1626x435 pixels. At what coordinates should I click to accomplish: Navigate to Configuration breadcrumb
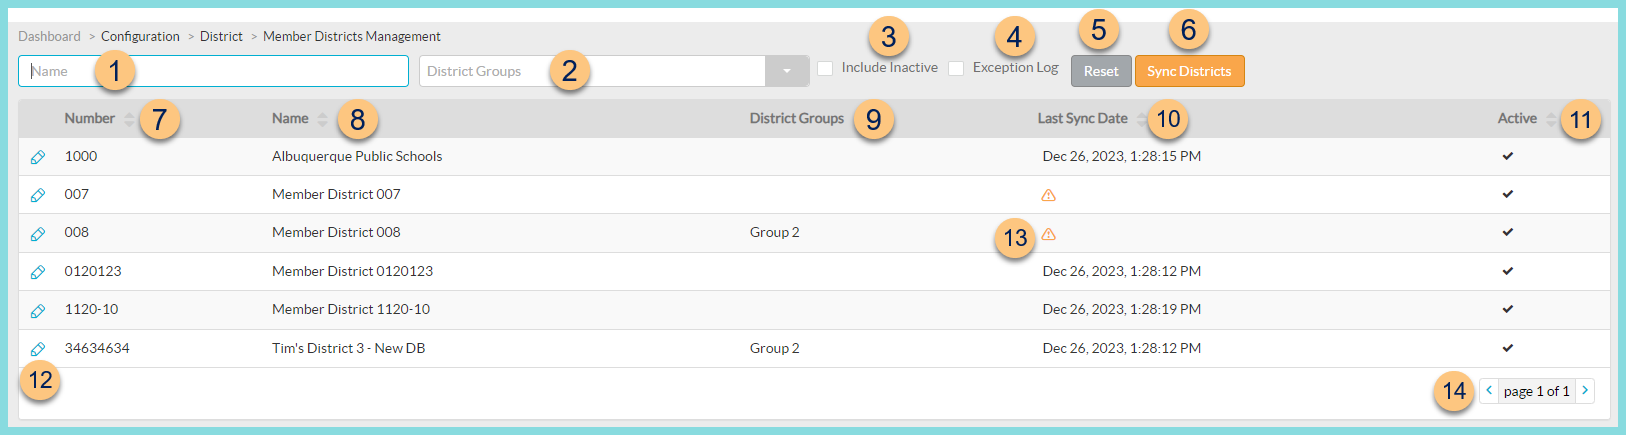tap(140, 36)
